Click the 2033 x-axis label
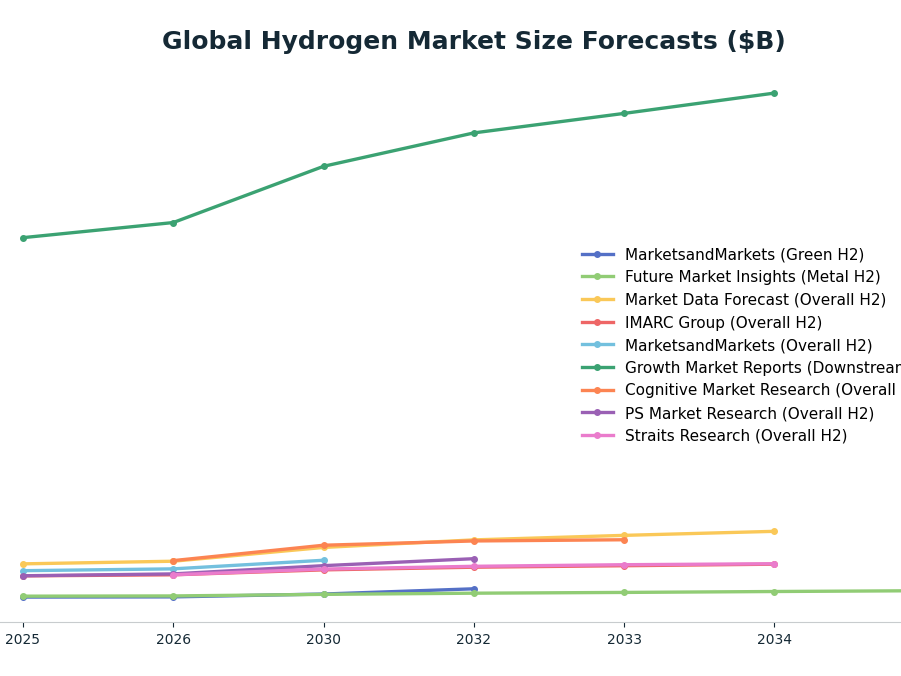This screenshot has width=901, height=676. 625,640
